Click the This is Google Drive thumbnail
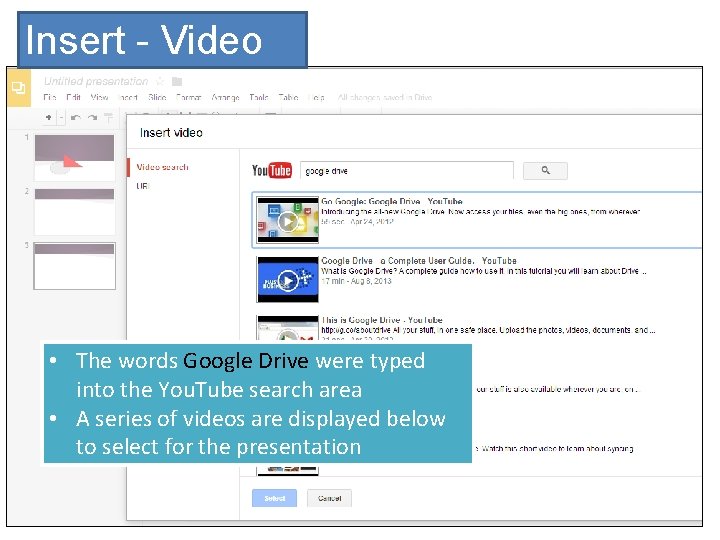 tap(288, 328)
